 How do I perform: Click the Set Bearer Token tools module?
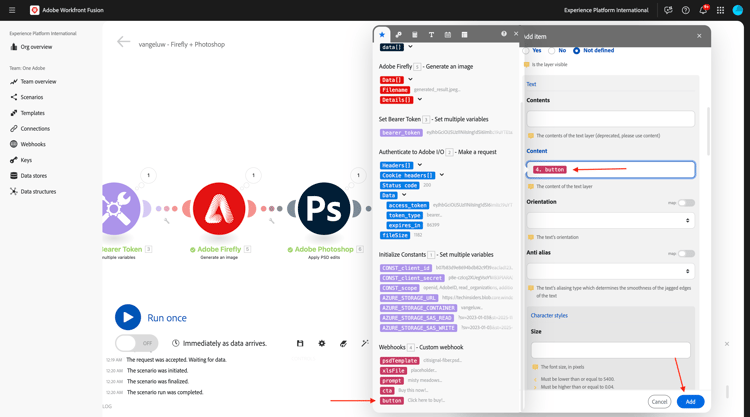117,208
